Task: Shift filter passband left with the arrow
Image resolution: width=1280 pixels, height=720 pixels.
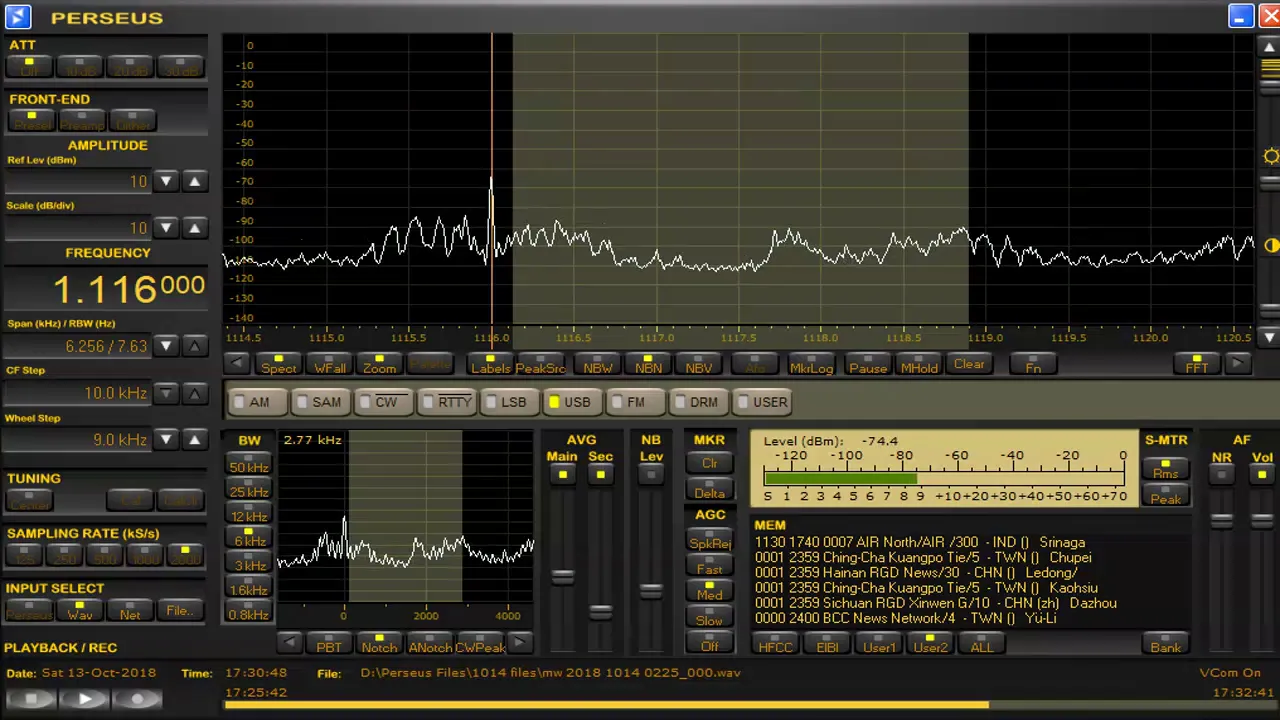Action: point(290,643)
